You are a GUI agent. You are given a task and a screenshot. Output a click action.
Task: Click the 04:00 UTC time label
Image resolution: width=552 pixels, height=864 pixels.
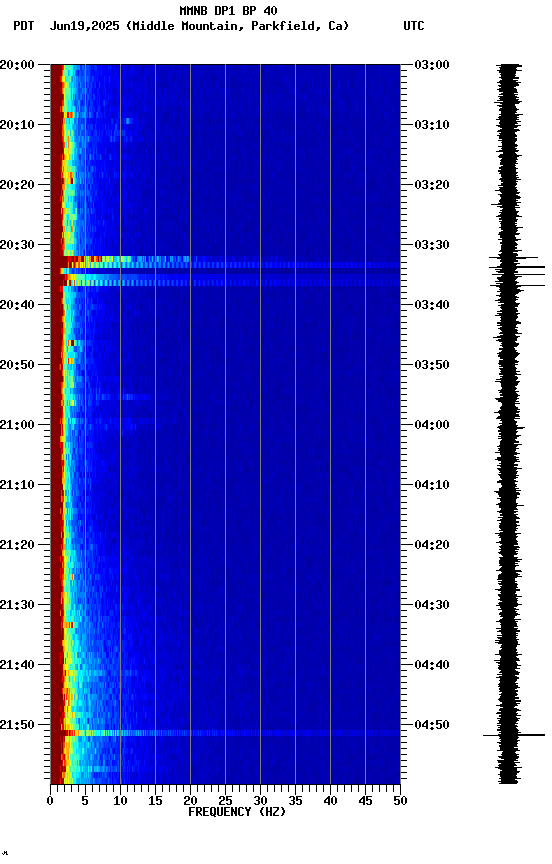coord(432,425)
